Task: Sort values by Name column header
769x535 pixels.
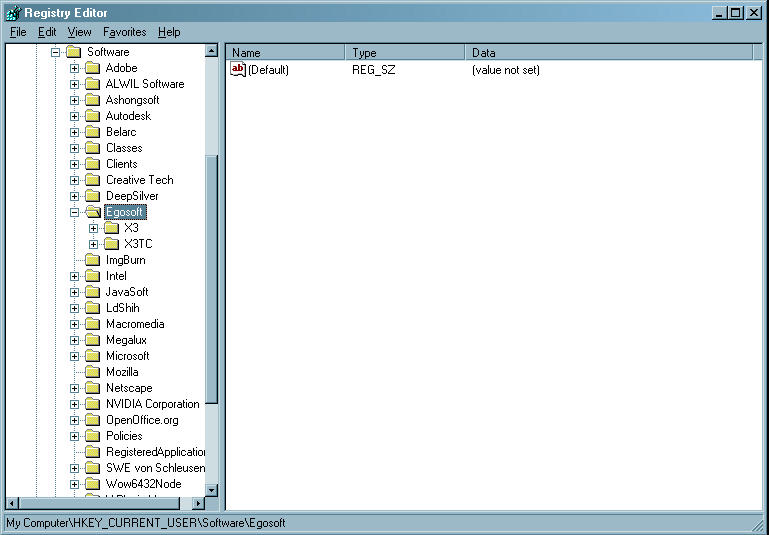Action: click(286, 52)
